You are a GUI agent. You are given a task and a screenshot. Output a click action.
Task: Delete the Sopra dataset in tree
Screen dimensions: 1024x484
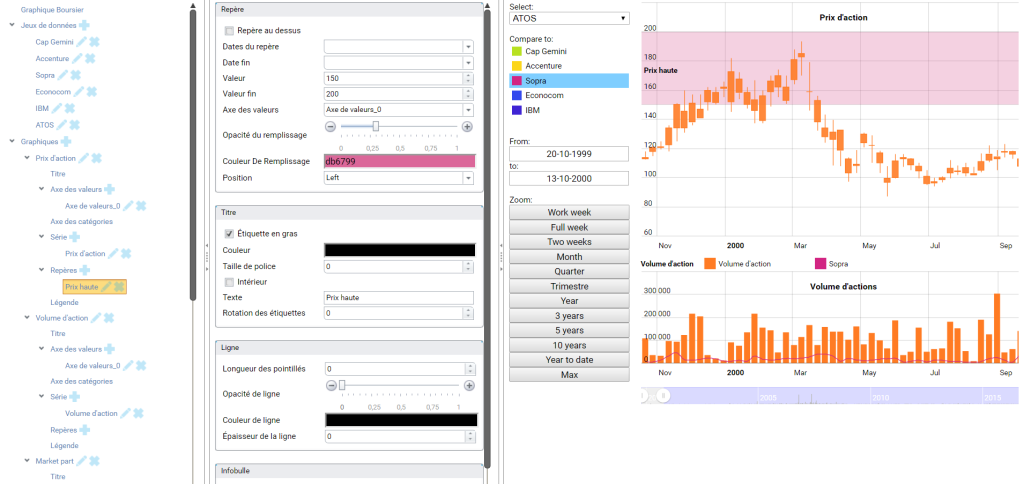pyautogui.click(x=76, y=75)
